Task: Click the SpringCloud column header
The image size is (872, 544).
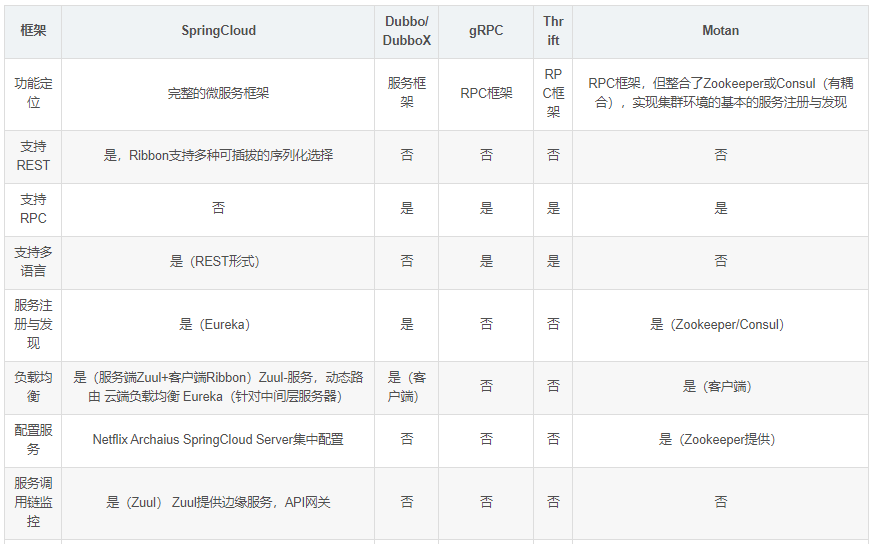Action: 218,31
